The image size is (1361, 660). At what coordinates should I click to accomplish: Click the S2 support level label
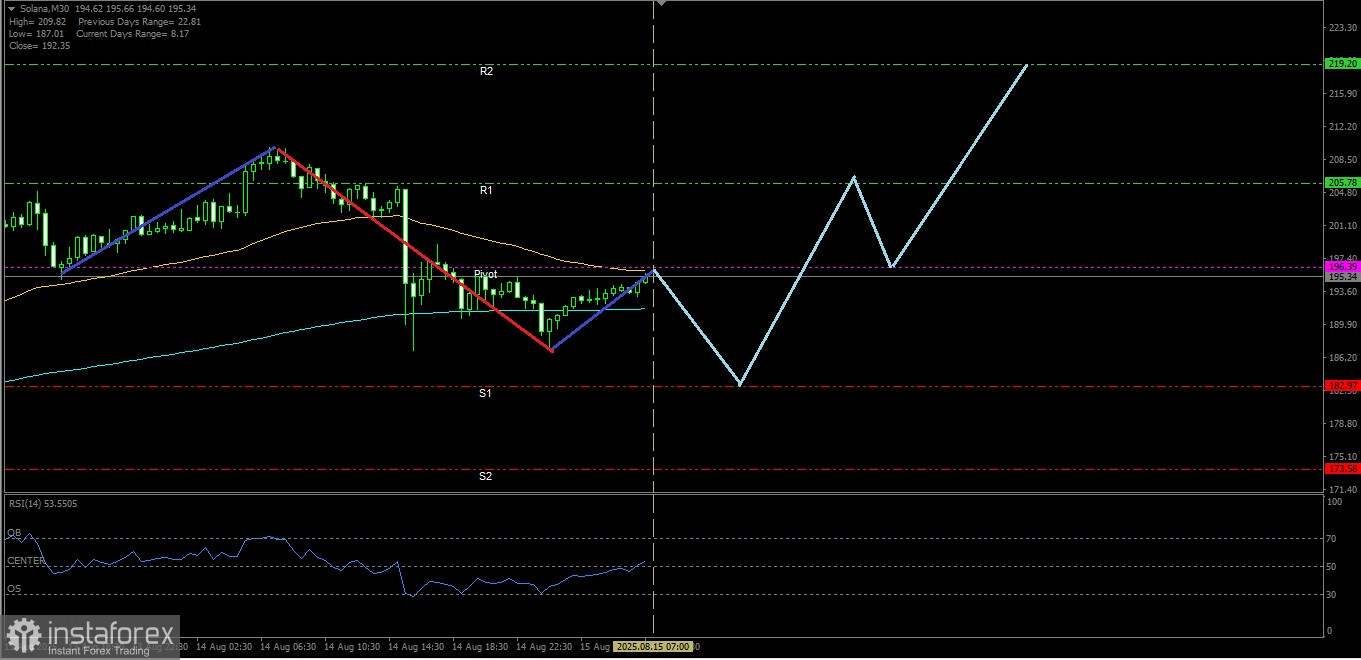click(485, 476)
